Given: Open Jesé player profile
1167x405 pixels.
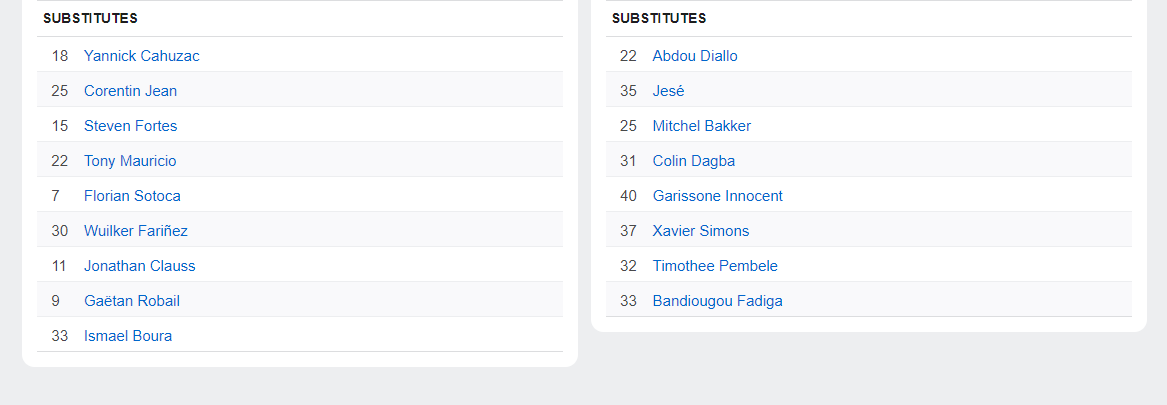Looking at the screenshot, I should (x=668, y=91).
